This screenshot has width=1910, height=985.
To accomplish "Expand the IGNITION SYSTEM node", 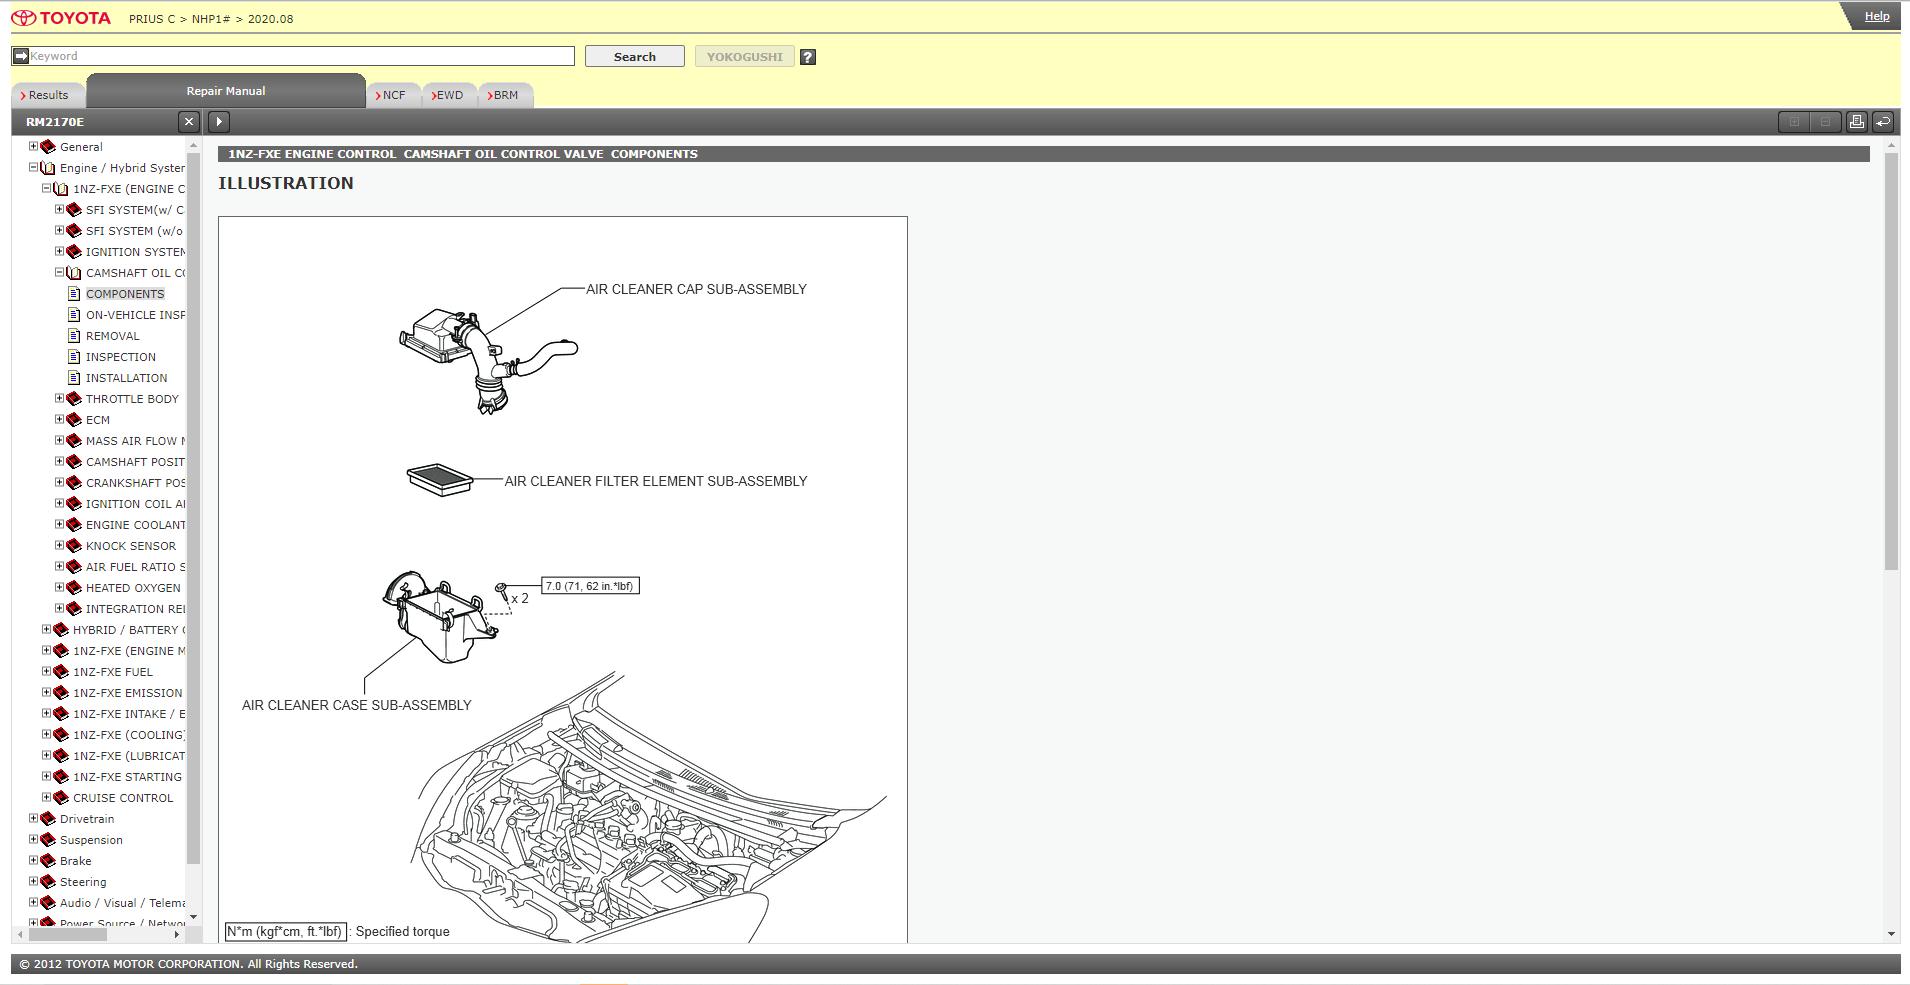I will (x=59, y=251).
